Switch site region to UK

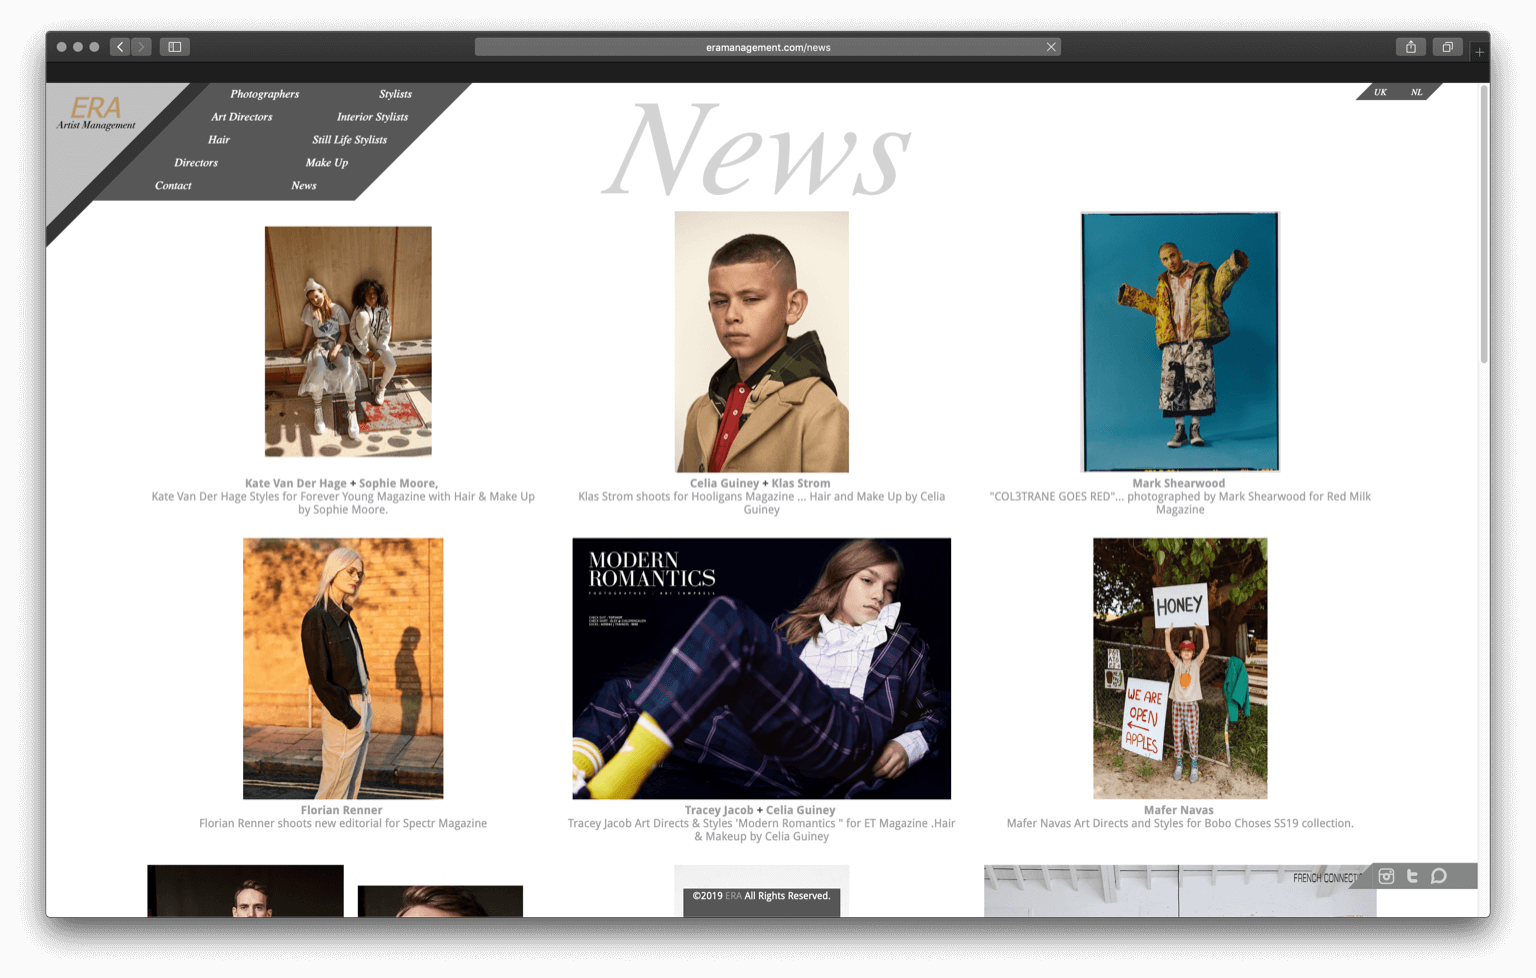click(x=1380, y=92)
